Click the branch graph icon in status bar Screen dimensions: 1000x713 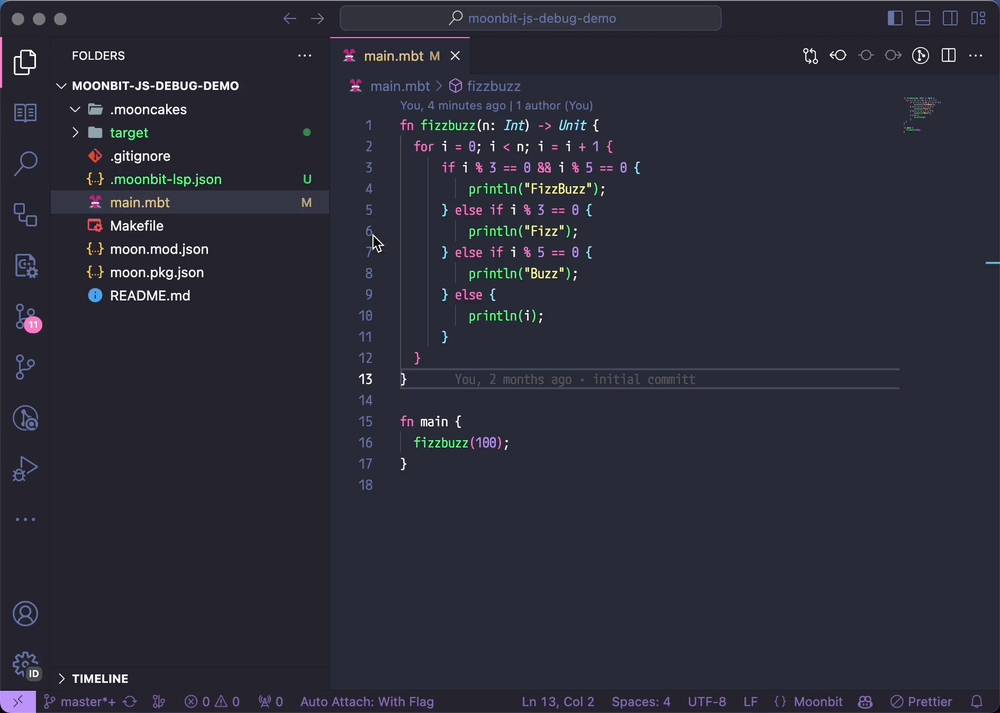point(159,702)
